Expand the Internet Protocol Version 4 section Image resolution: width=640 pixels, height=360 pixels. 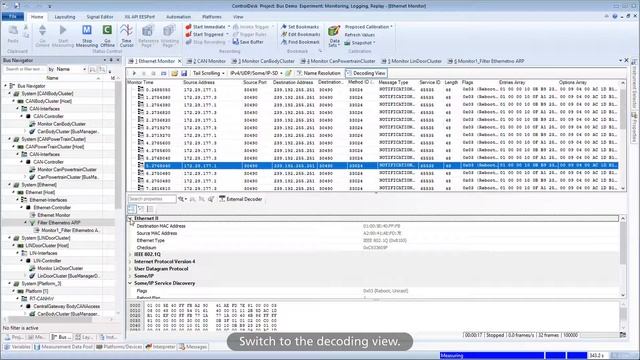130,262
